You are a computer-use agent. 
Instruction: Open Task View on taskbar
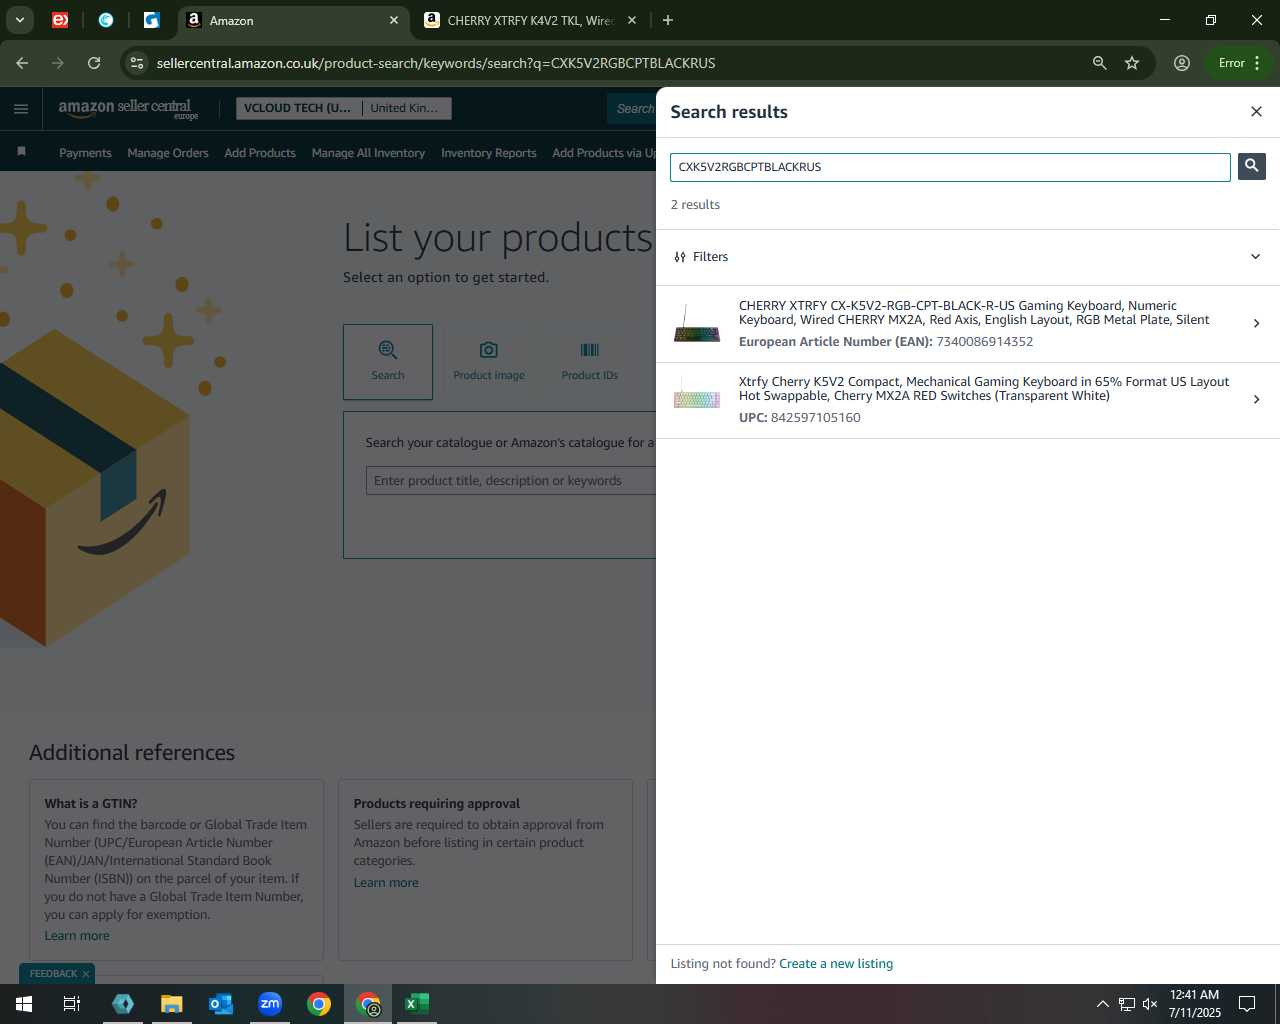click(x=72, y=1004)
